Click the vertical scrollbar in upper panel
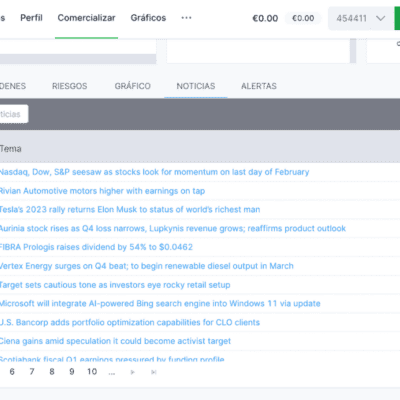Image resolution: width=400 pixels, height=400 pixels. (x=353, y=50)
